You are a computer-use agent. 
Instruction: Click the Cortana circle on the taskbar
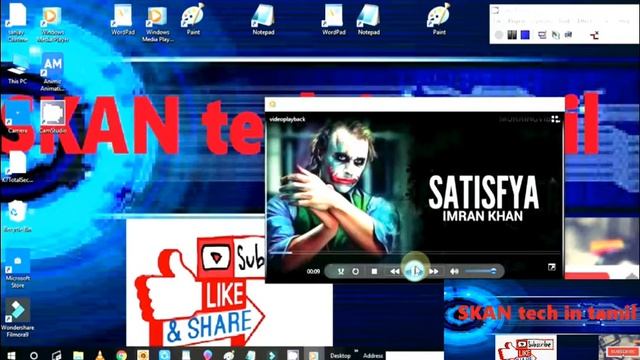pos(34,355)
